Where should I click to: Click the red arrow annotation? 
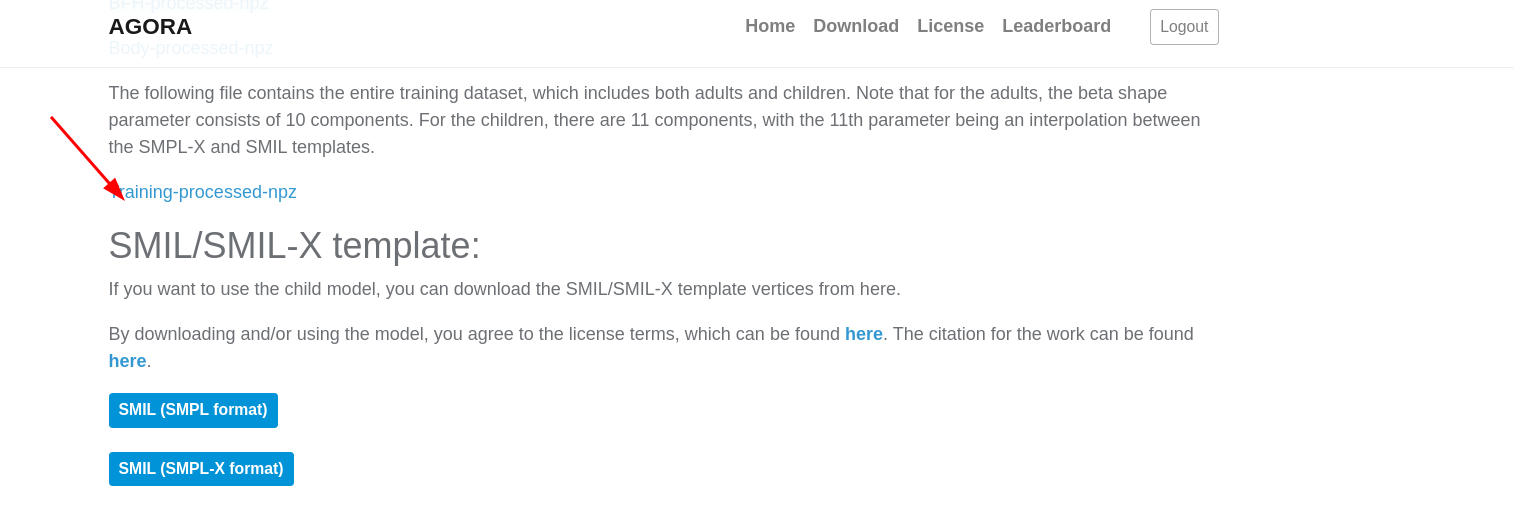point(86,157)
